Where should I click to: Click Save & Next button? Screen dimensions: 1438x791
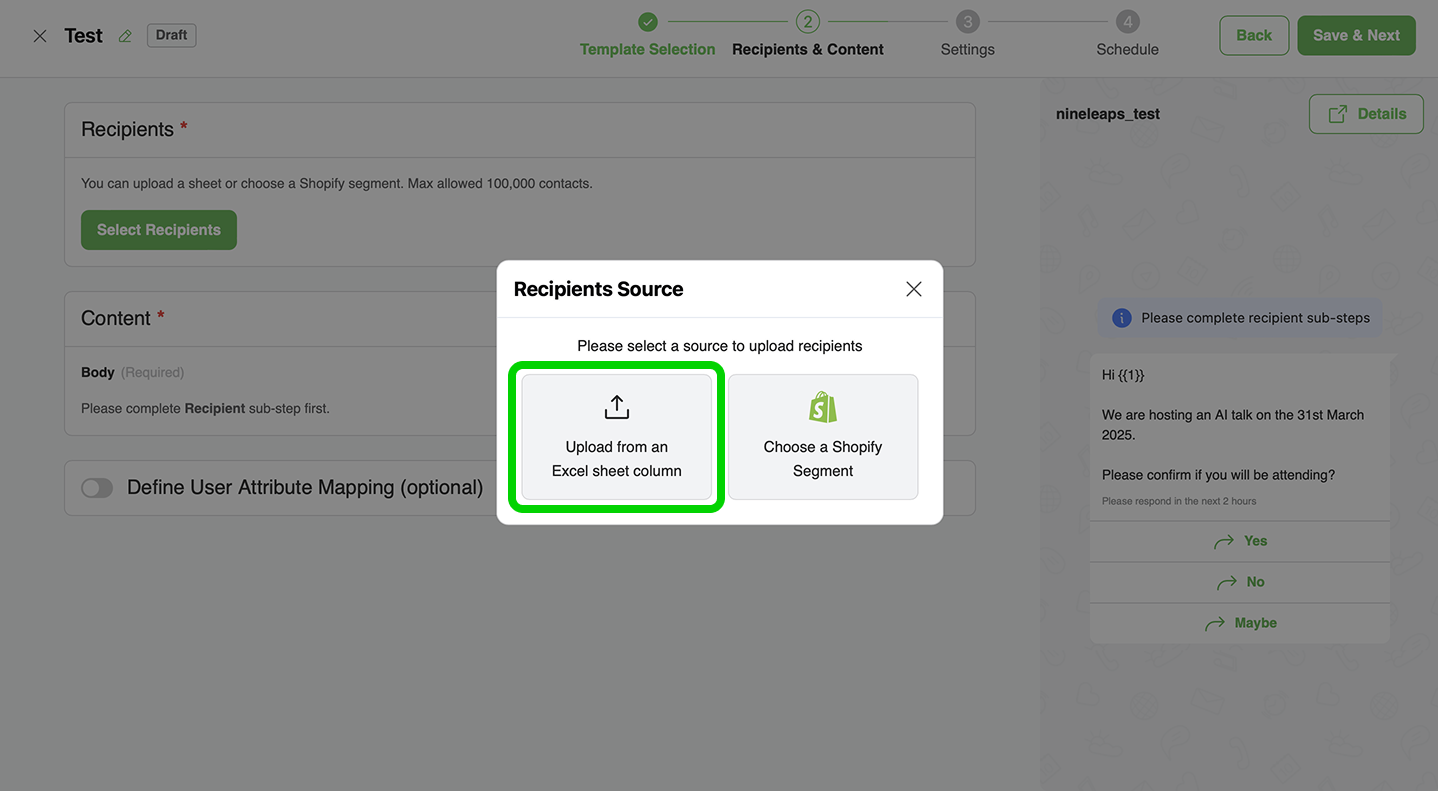point(1356,35)
